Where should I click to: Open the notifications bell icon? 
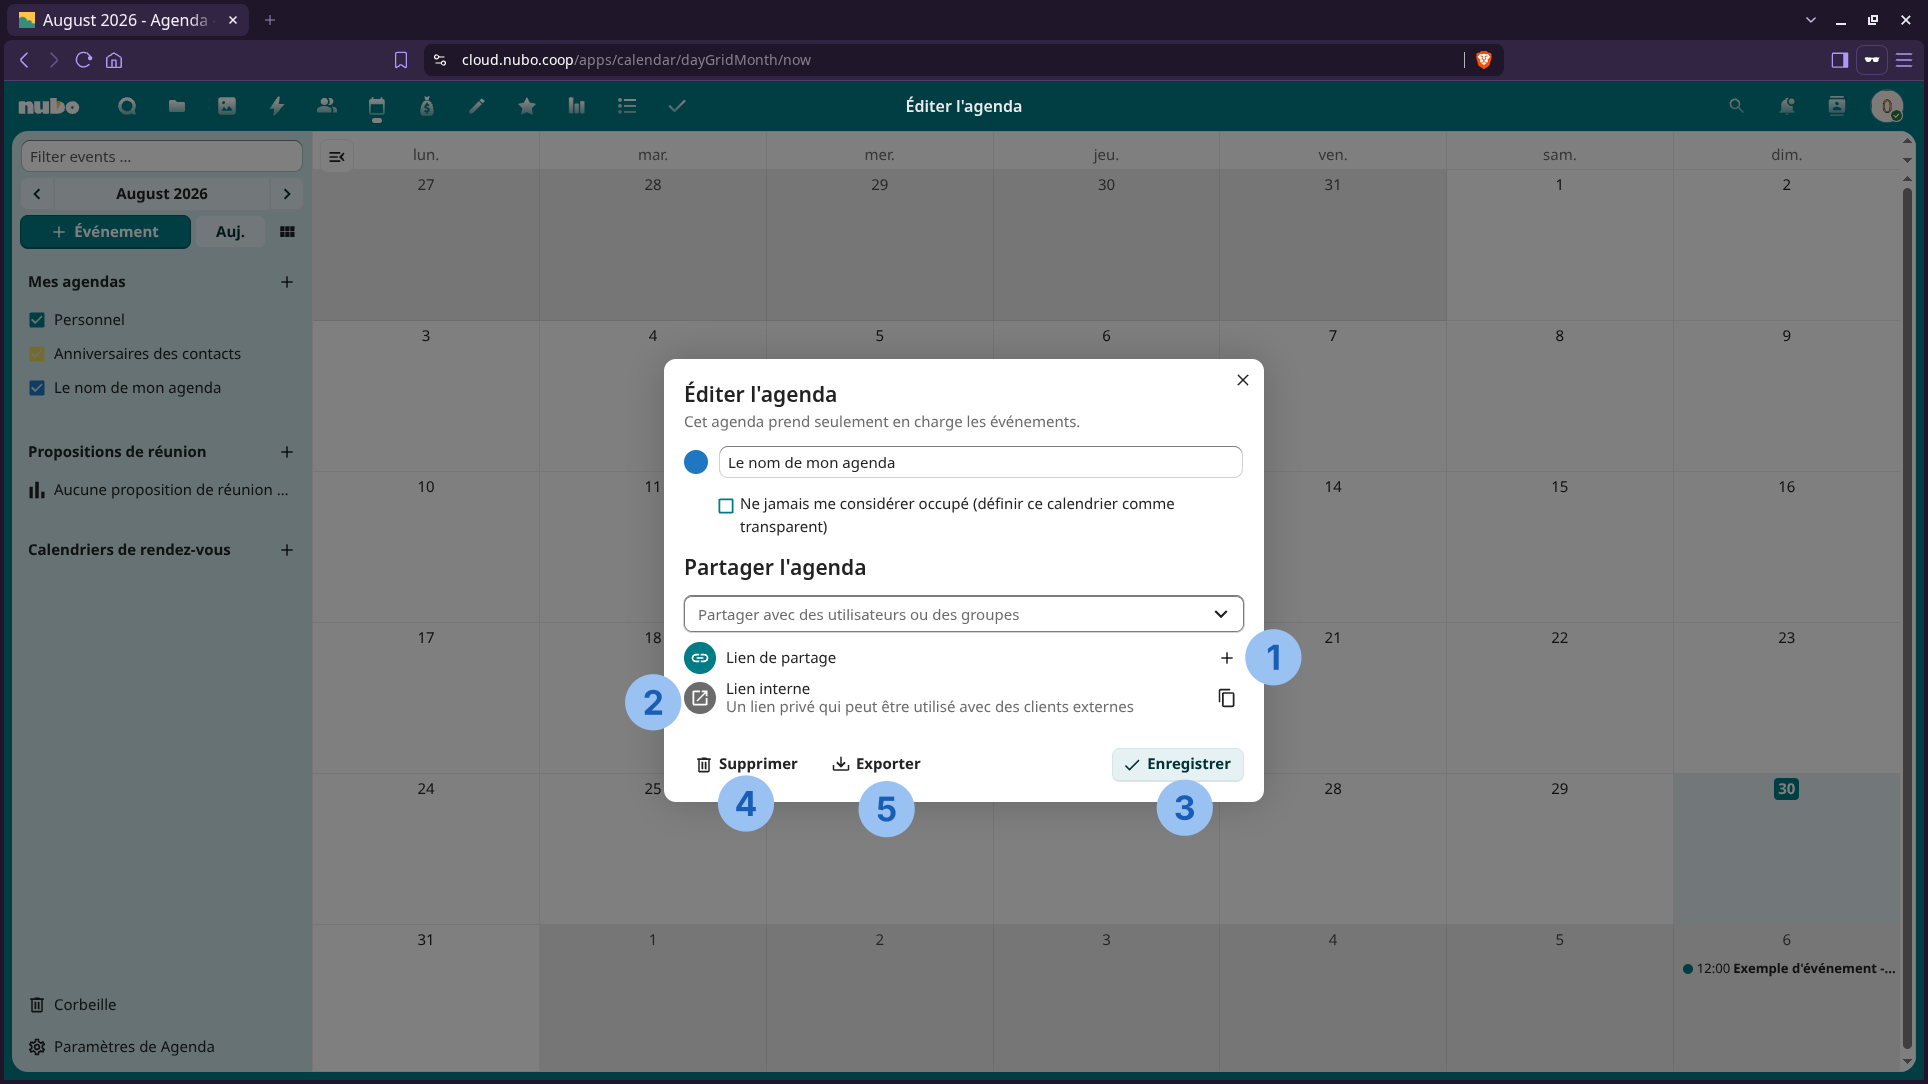click(x=1786, y=106)
